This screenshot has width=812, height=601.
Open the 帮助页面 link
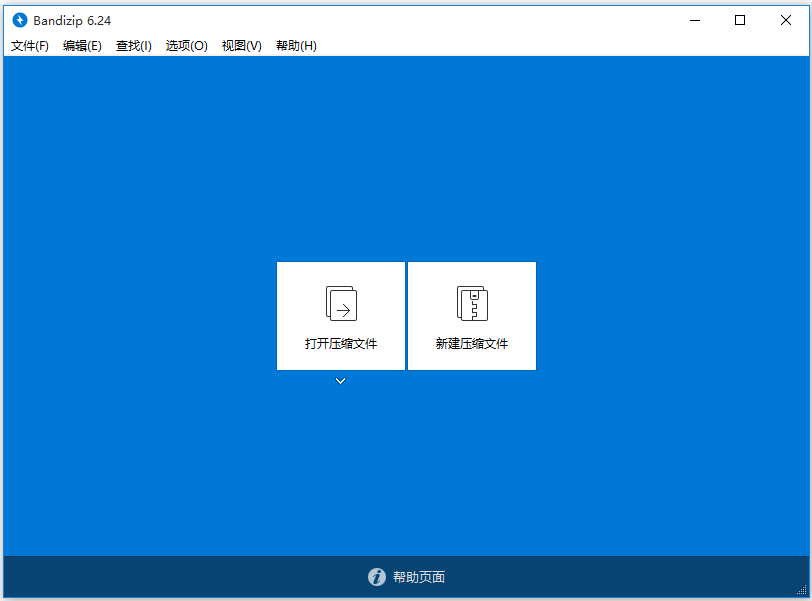tap(420, 577)
